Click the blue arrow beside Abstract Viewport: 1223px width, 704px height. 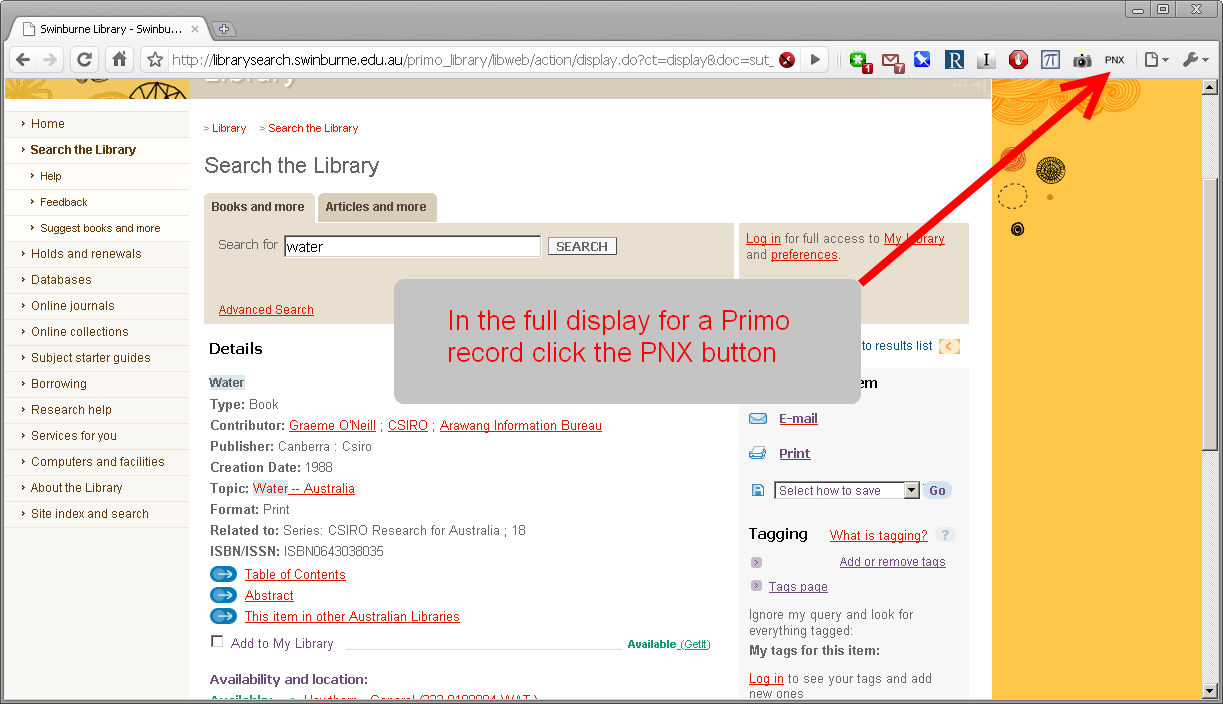tap(223, 595)
